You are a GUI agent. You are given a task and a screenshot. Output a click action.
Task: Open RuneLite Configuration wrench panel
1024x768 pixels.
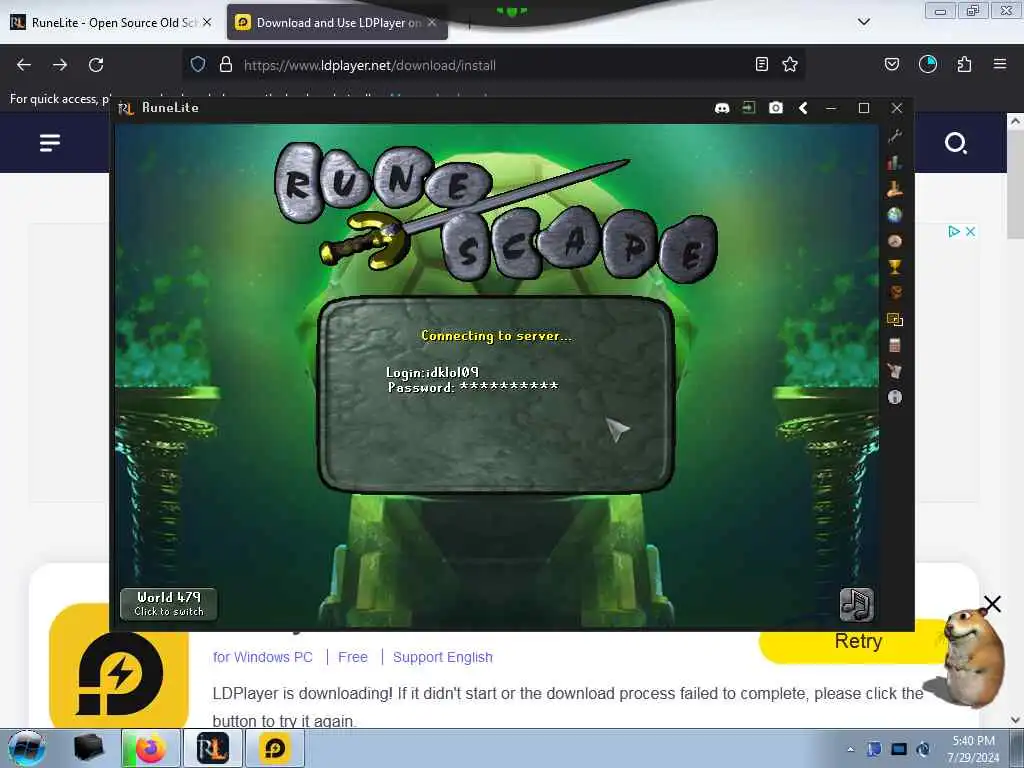895,136
